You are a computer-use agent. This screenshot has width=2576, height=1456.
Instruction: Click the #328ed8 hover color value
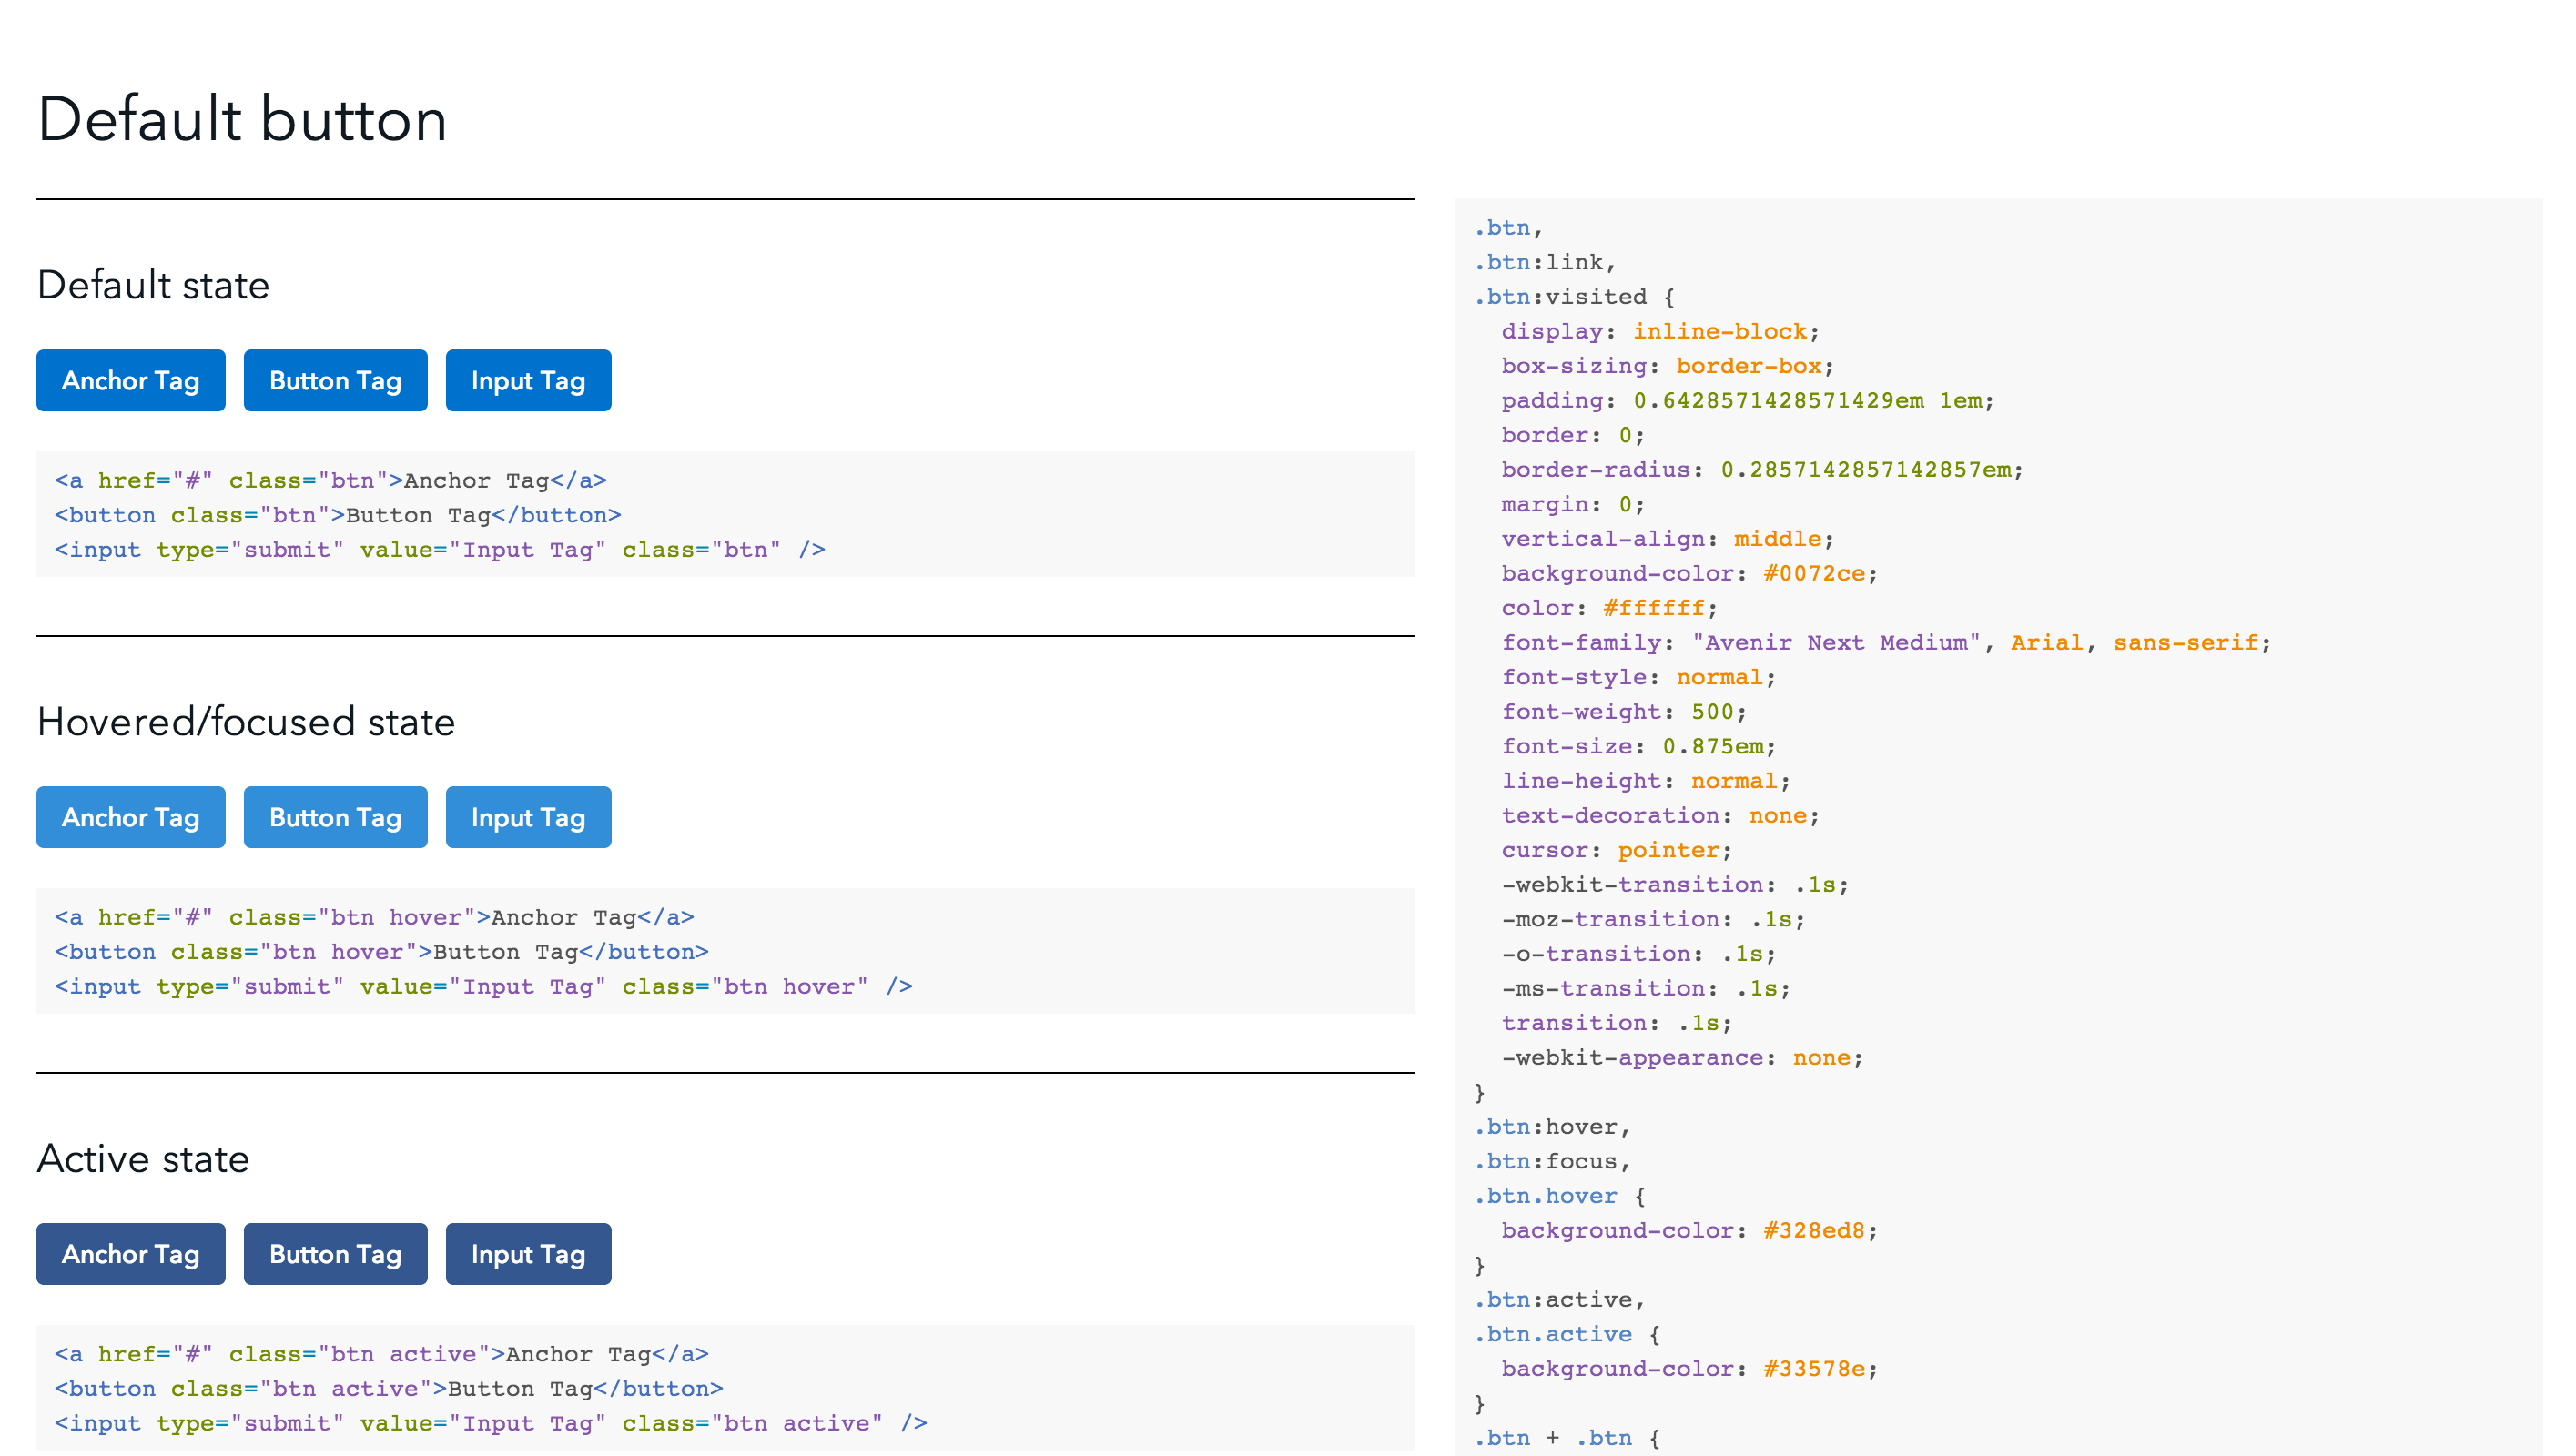point(1813,1231)
